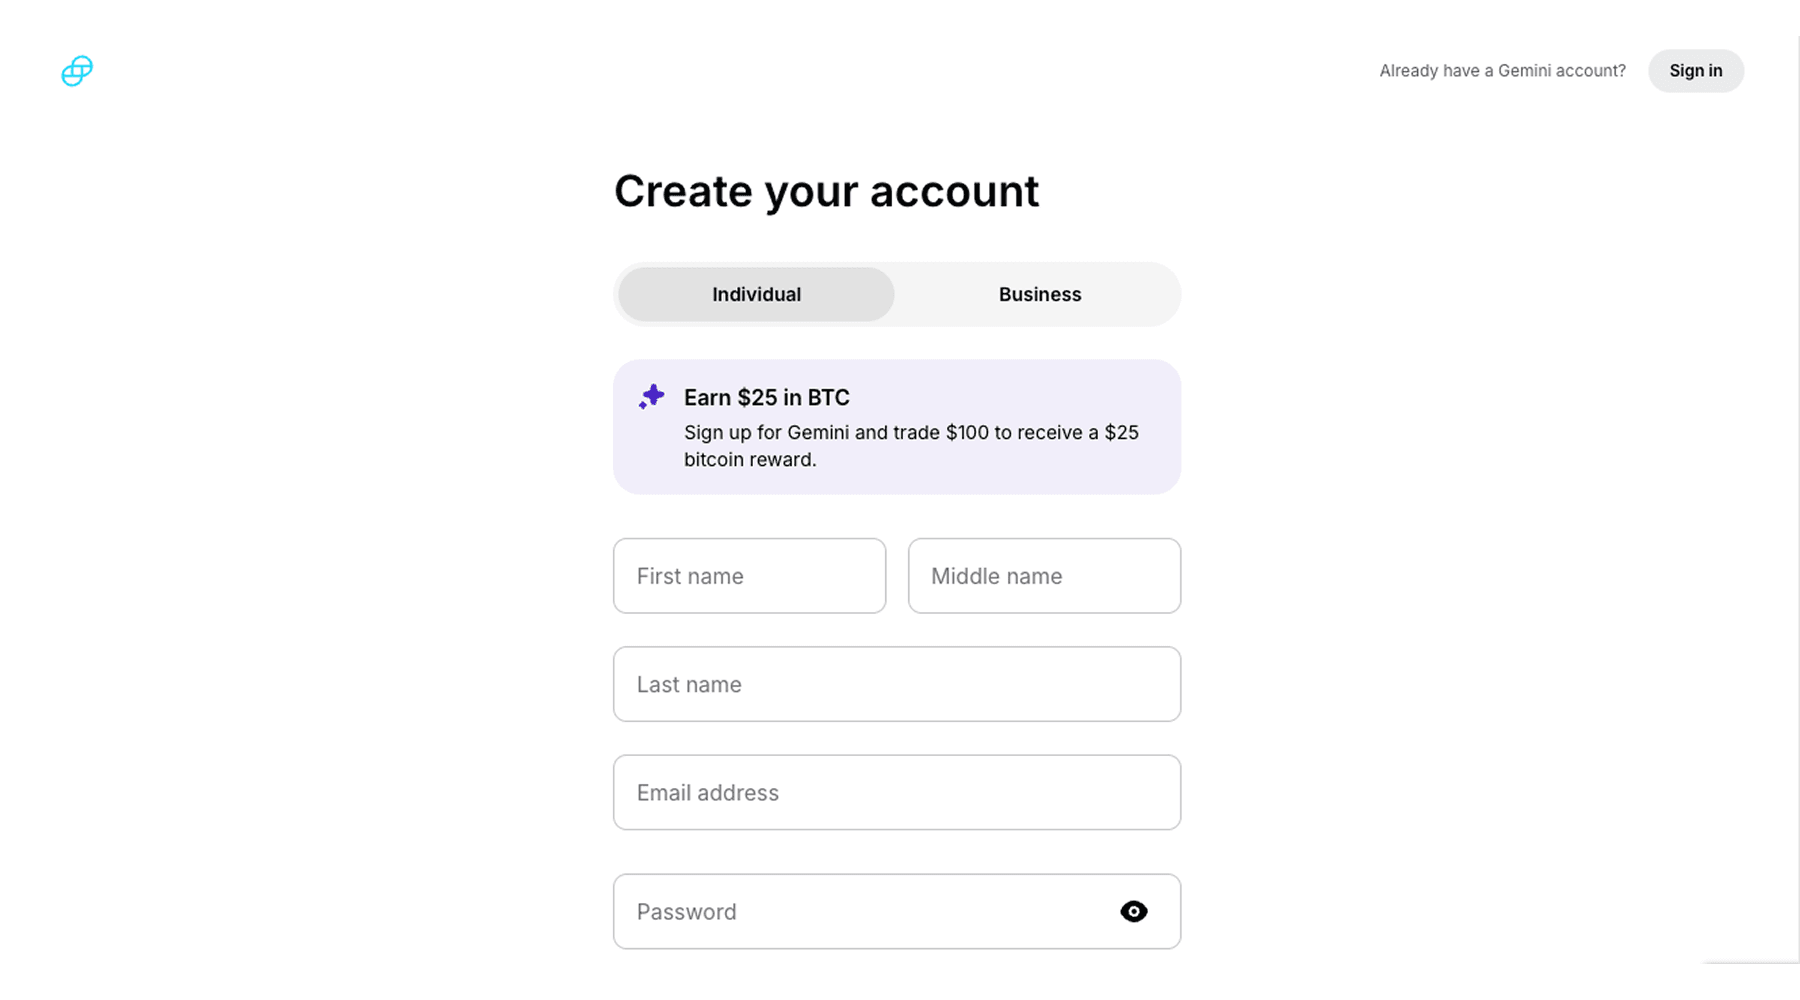
Task: Click the "Already have a Gemini account?" text
Action: 1502,71
